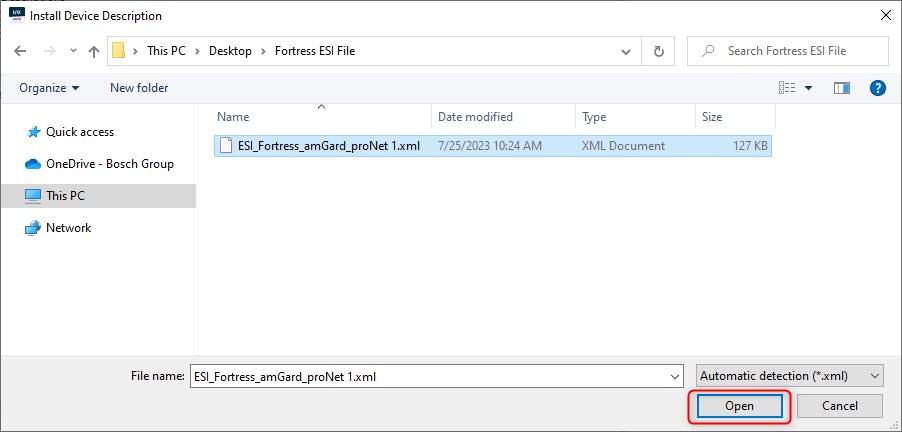This screenshot has width=902, height=432.
Task: Toggle the preview pane icon
Action: 842,88
